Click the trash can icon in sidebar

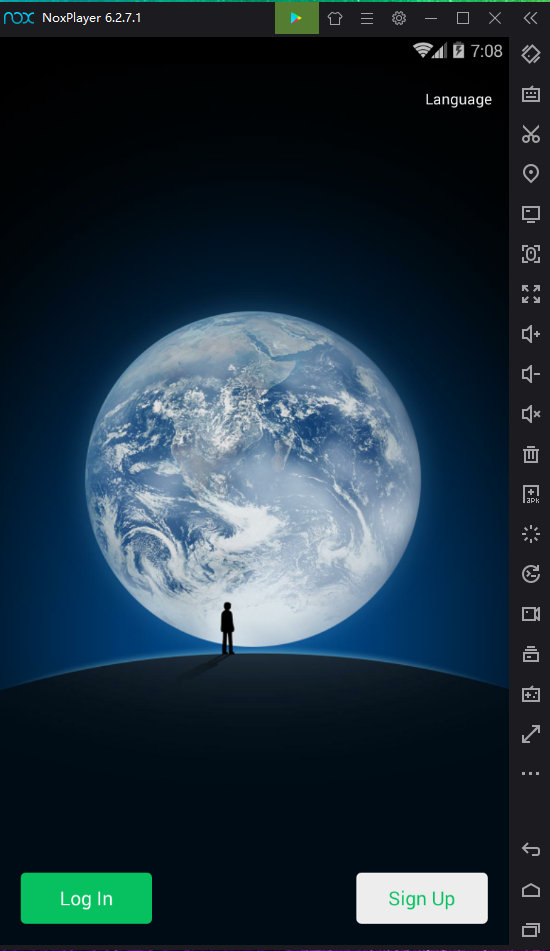[531, 454]
